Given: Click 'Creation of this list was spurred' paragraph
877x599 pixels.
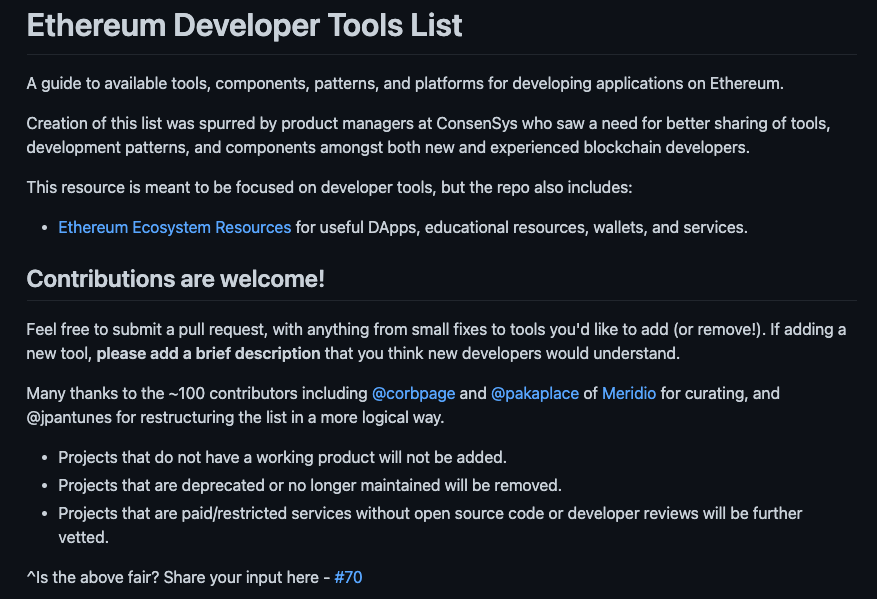Looking at the screenshot, I should 428,135.
